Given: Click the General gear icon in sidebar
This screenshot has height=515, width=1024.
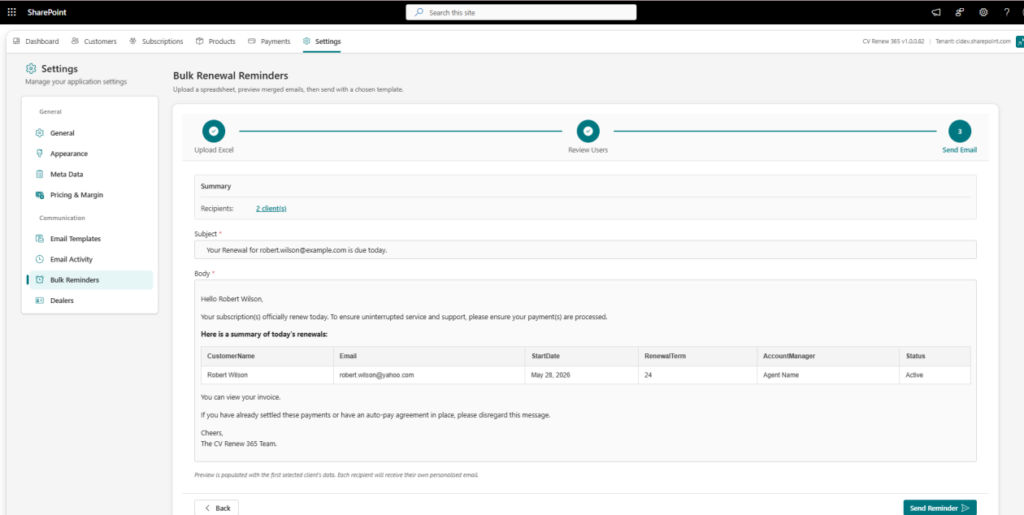Looking at the screenshot, I should click(x=40, y=133).
